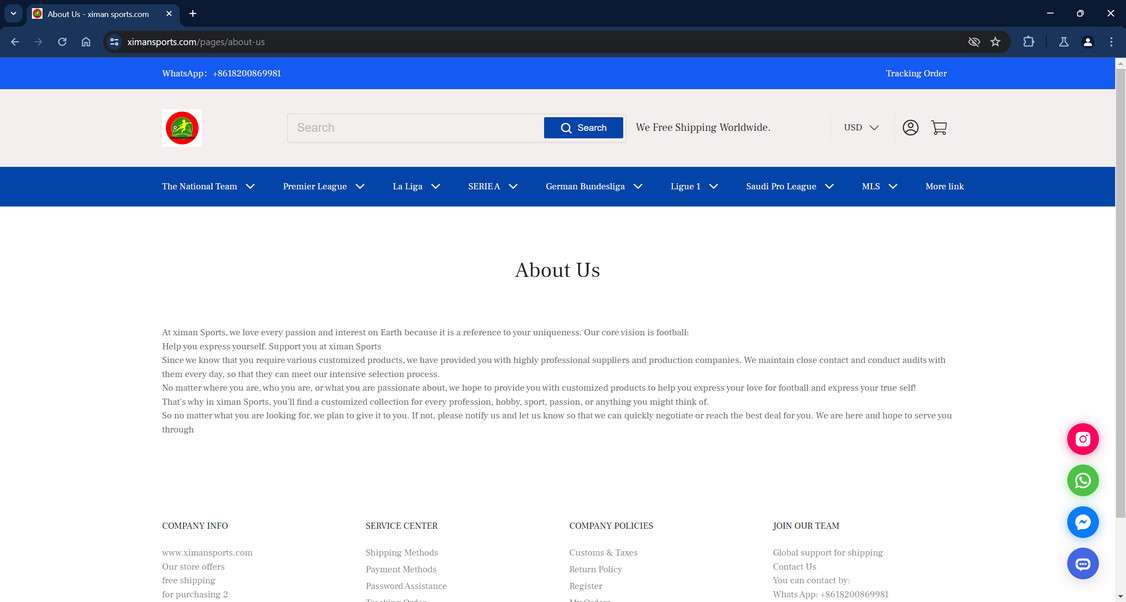Go to the browser home page
Image resolution: width=1126 pixels, height=602 pixels.
pyautogui.click(x=86, y=42)
